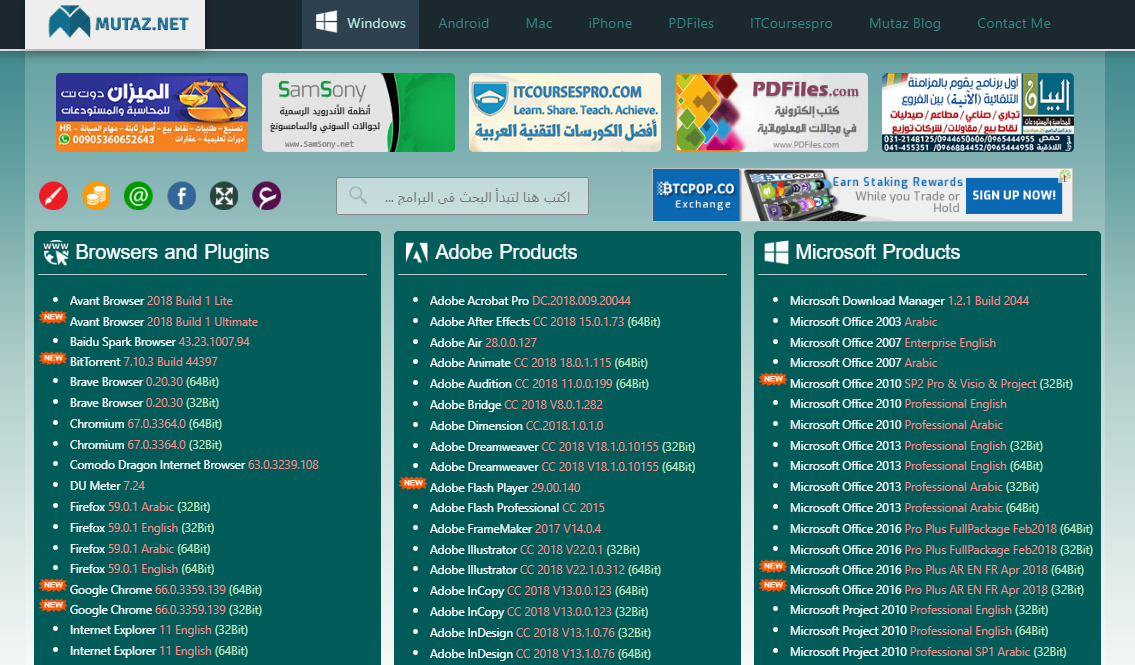Open Brave Browser 0.20.30 (64Bit)
The image size is (1135, 665).
pyautogui.click(x=144, y=381)
